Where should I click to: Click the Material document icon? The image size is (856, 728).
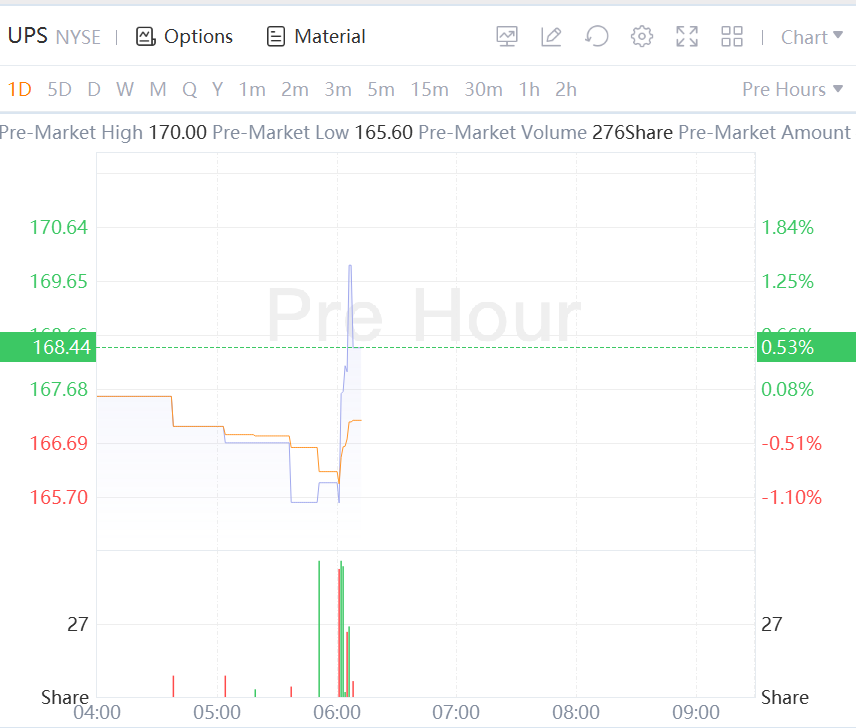click(x=276, y=37)
